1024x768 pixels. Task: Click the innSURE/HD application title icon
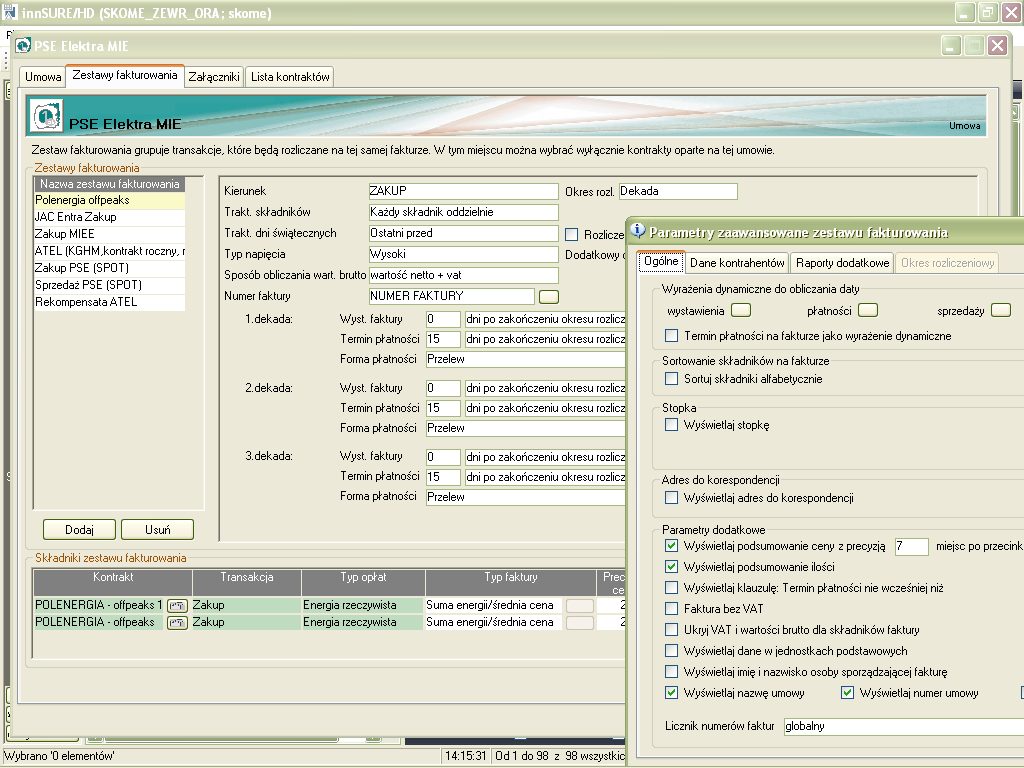(x=10, y=12)
